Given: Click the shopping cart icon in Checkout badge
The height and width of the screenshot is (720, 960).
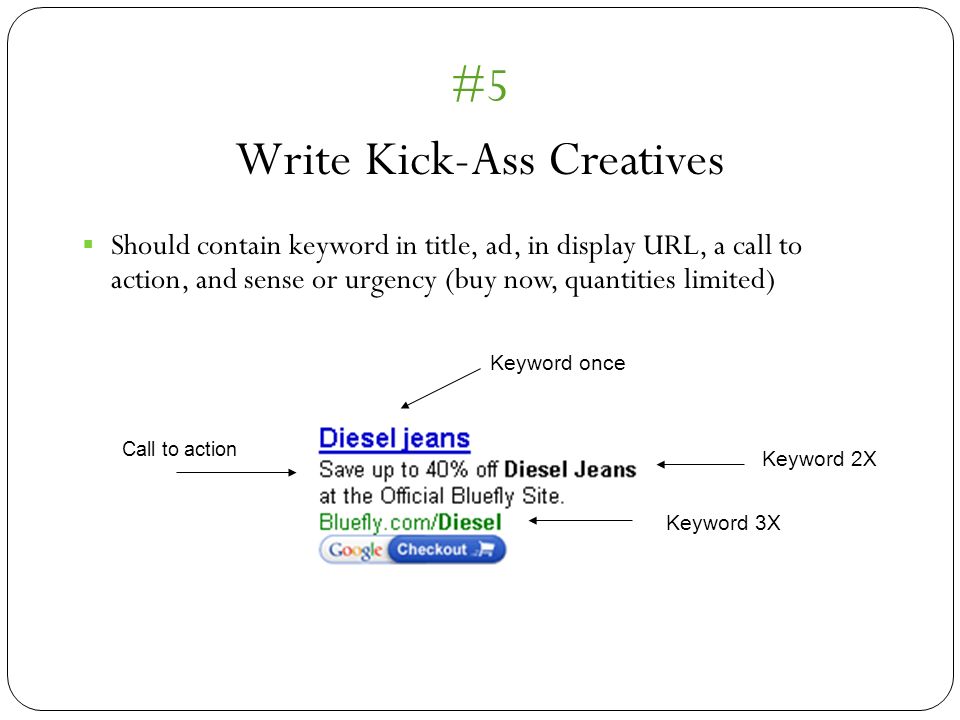Looking at the screenshot, I should point(486,549).
